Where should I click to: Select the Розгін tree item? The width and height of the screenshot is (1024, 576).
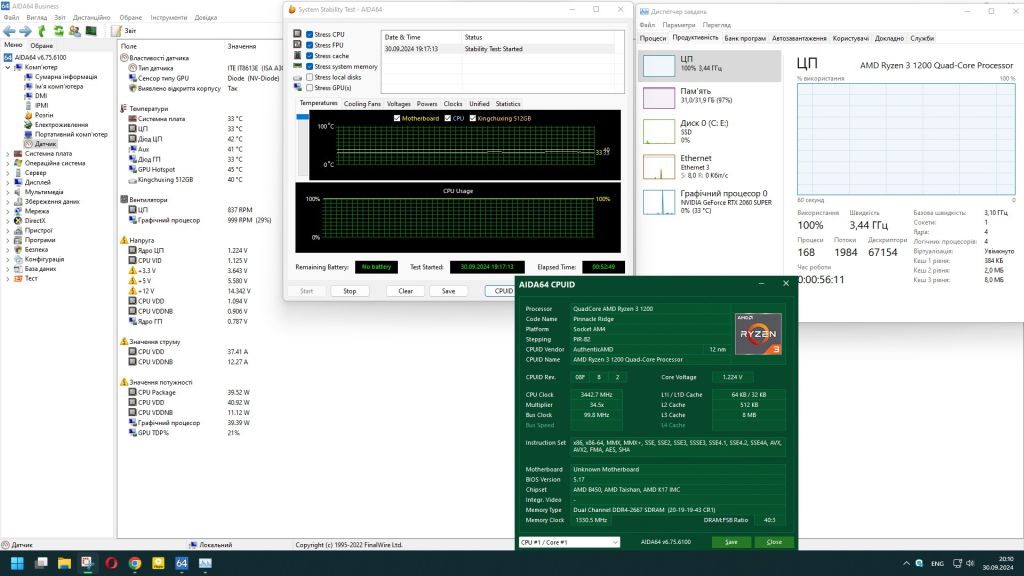(x=44, y=115)
